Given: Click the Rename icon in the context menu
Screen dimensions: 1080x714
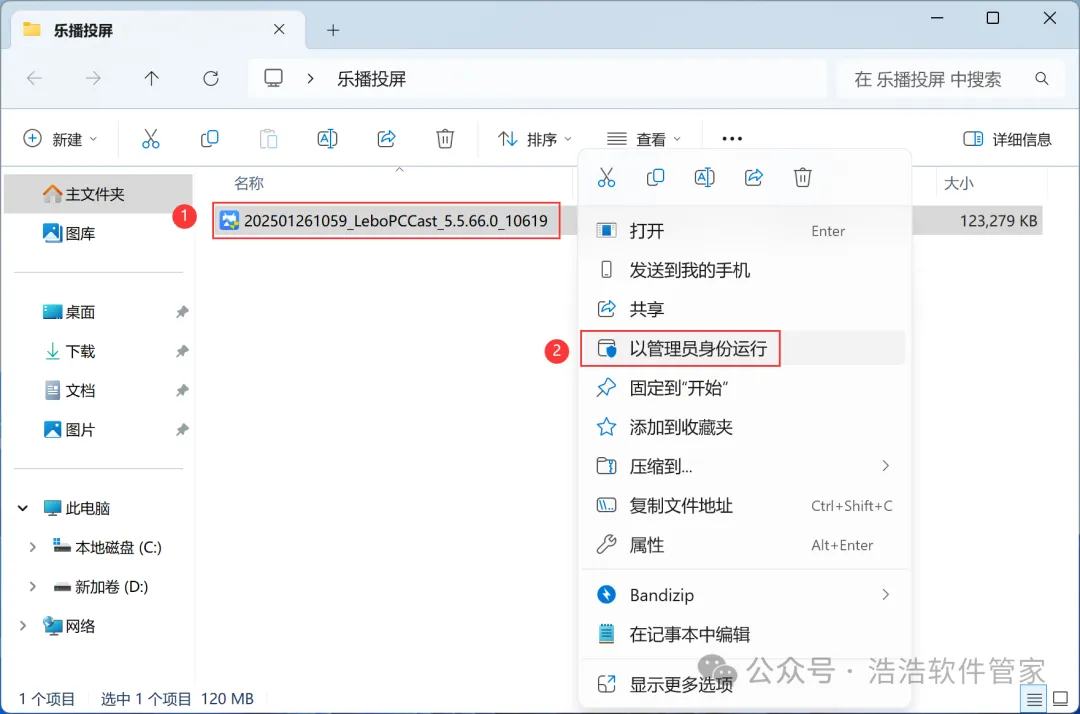Looking at the screenshot, I should click(x=704, y=178).
